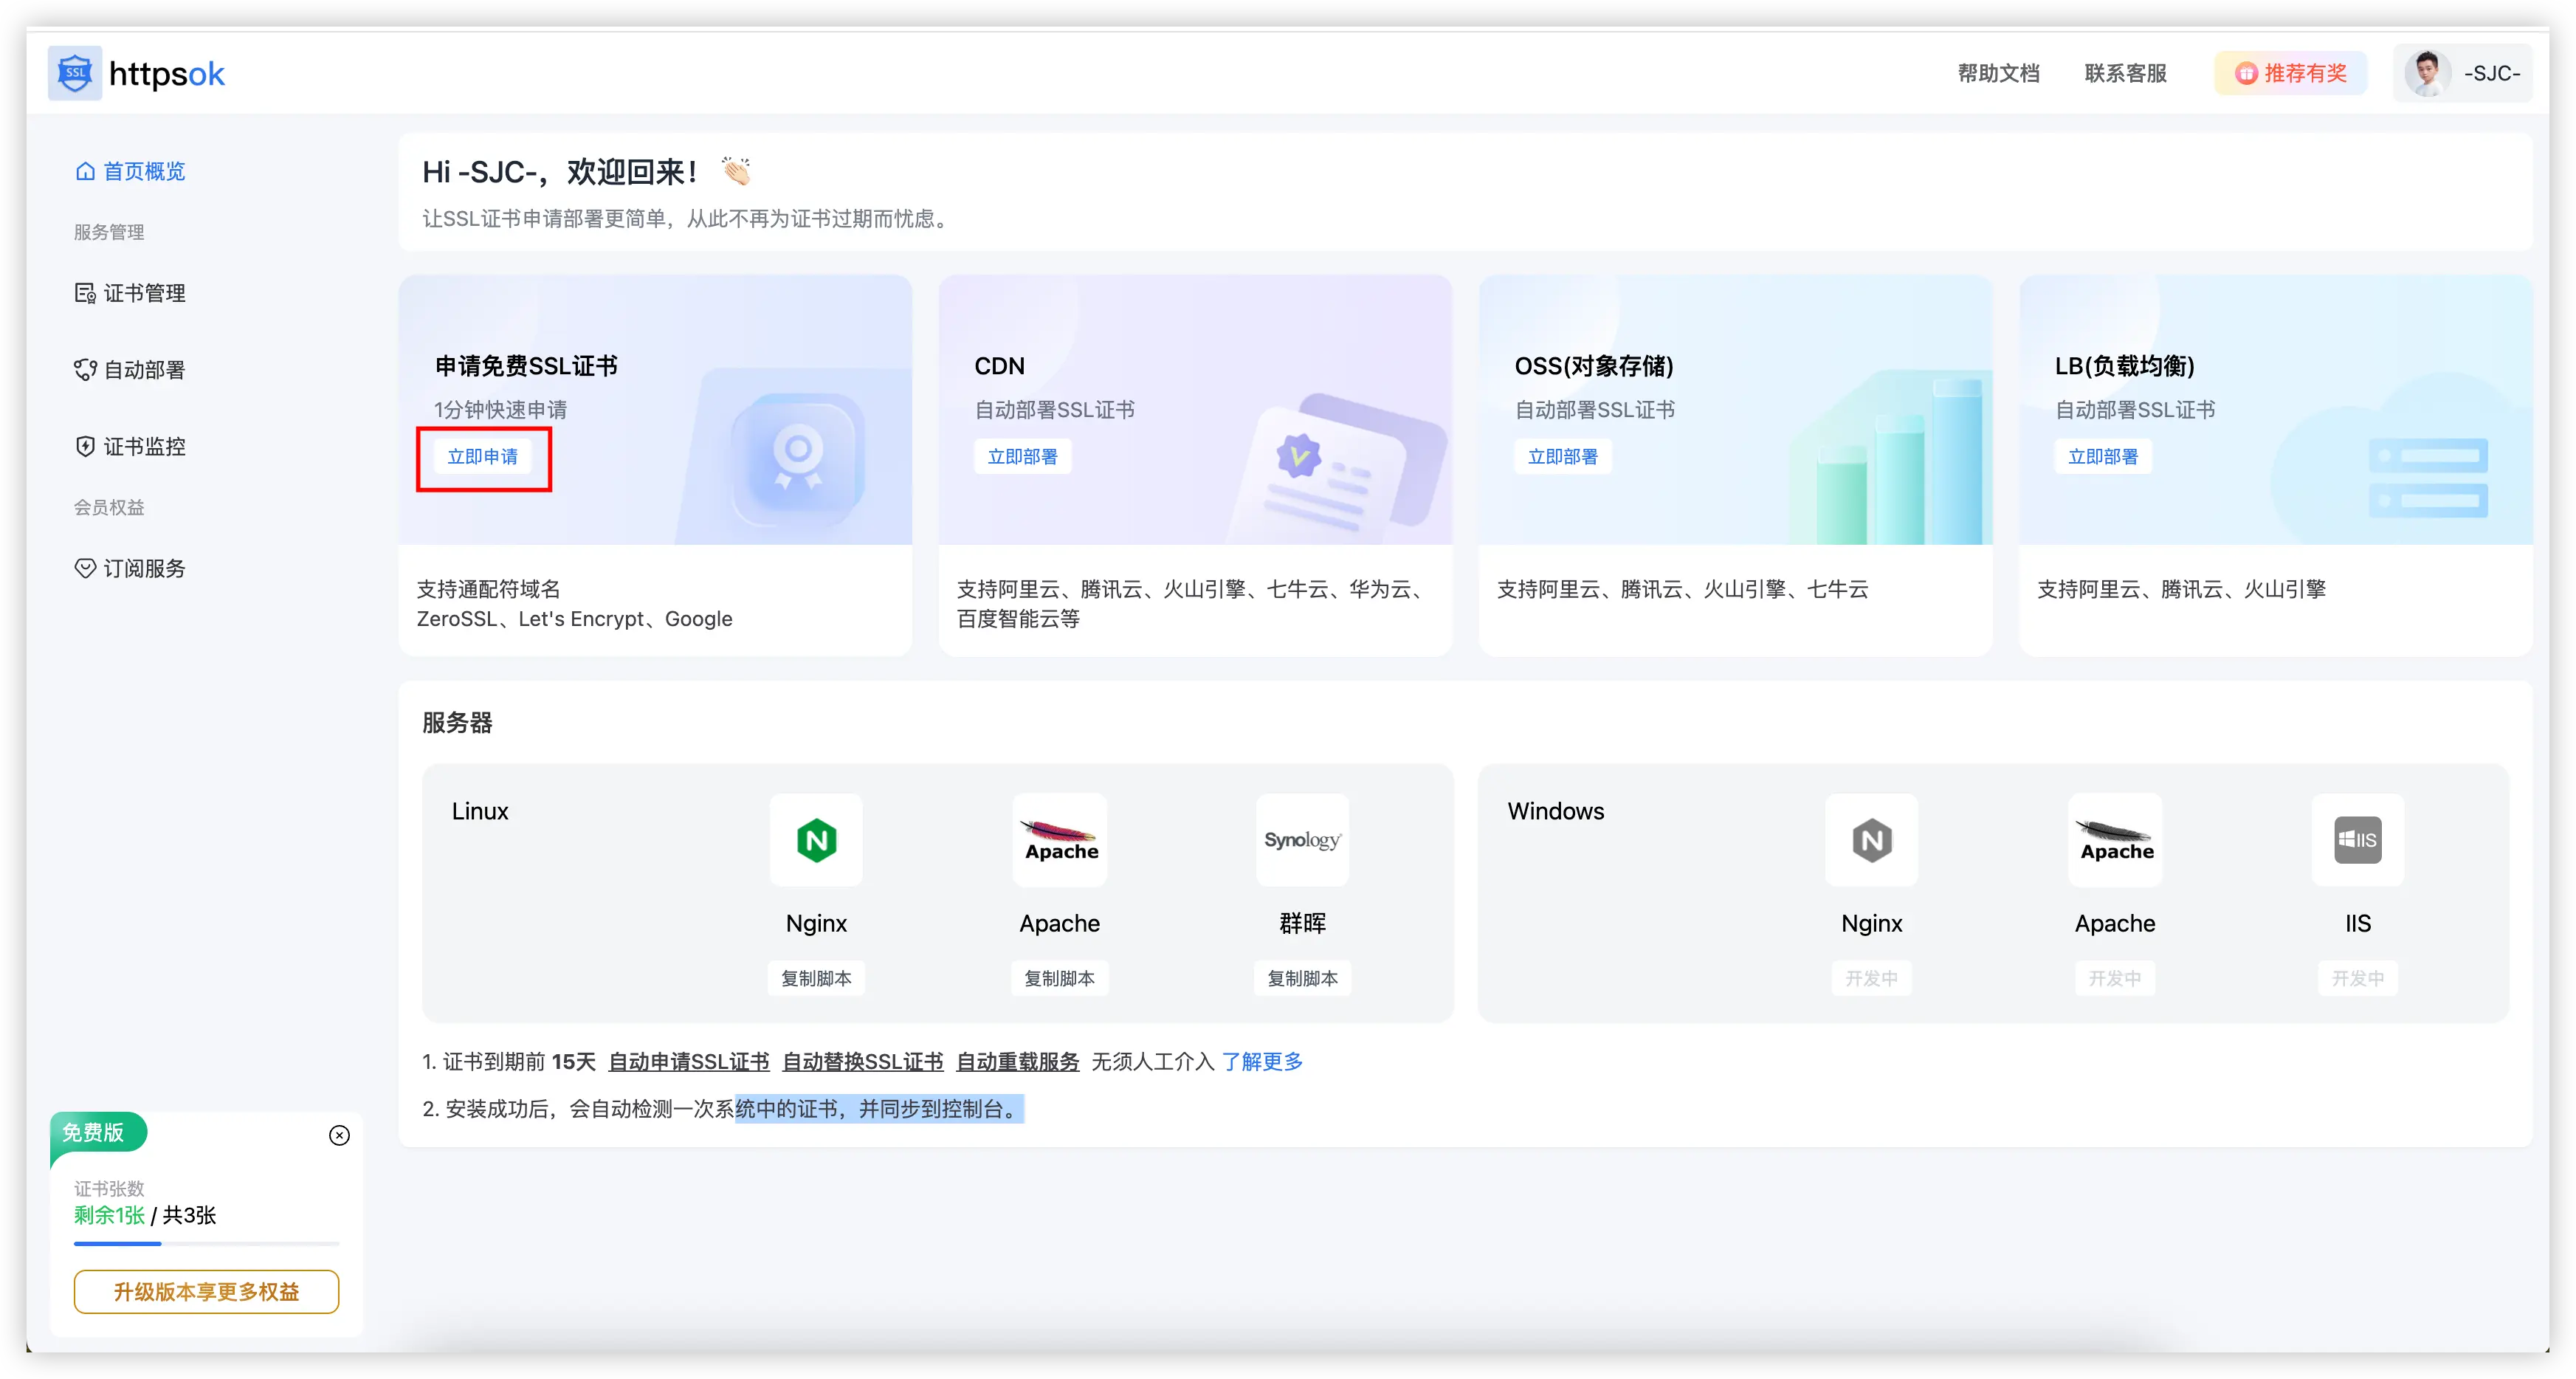Click 立即部署 on the CDN card

click(1022, 456)
